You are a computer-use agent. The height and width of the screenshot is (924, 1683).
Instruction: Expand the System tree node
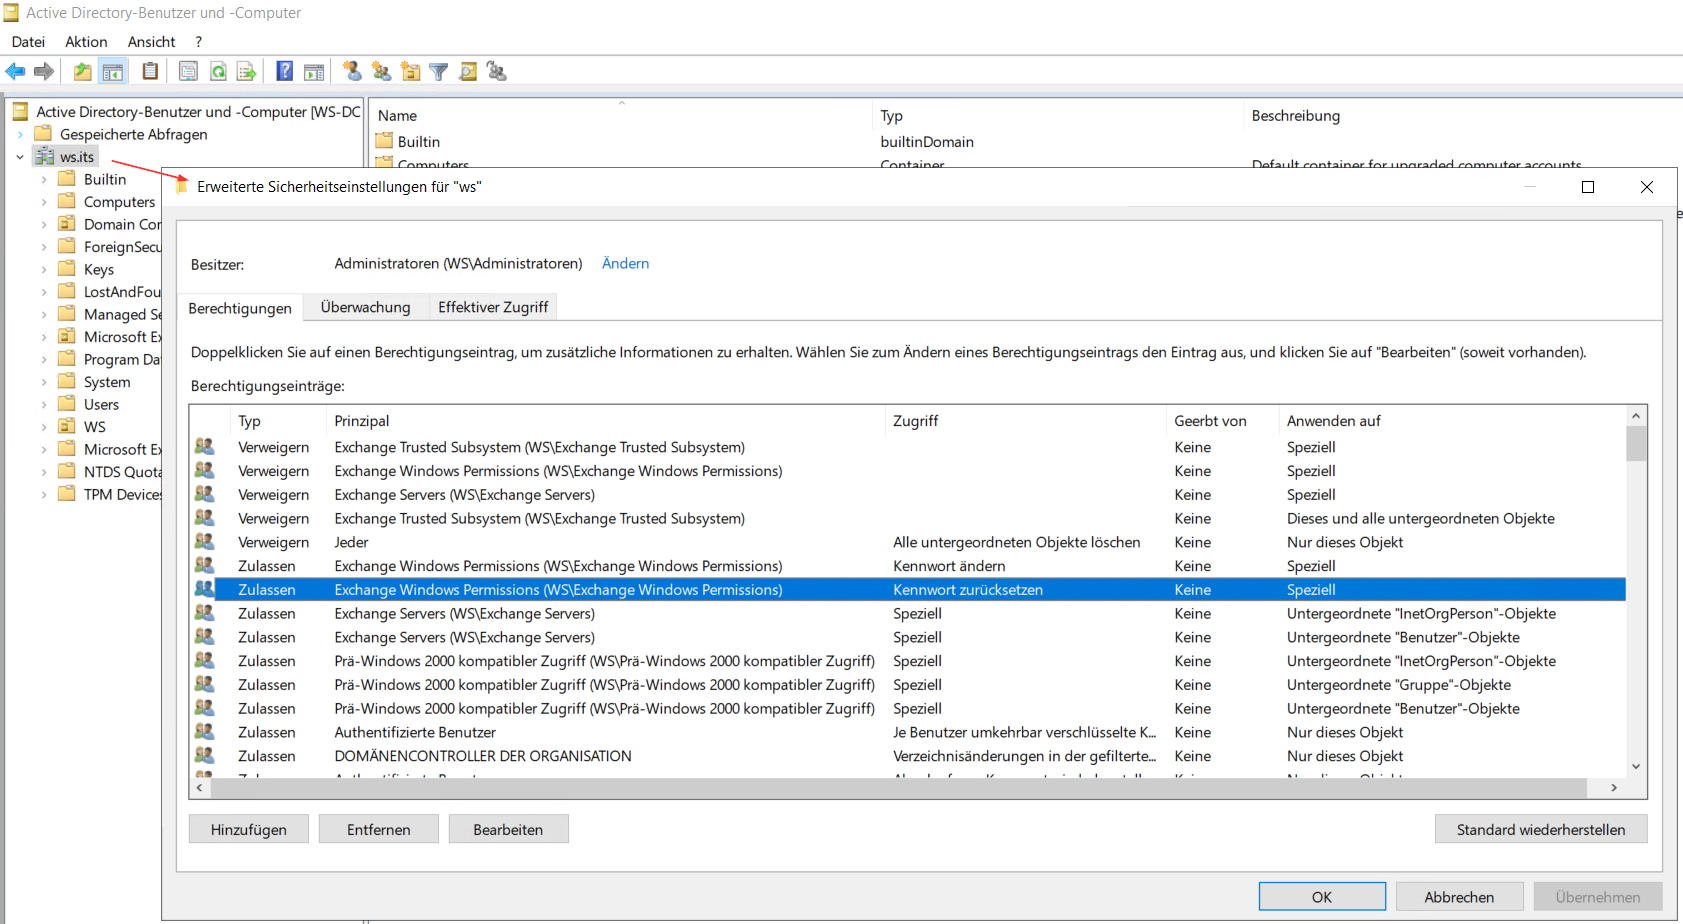click(44, 382)
